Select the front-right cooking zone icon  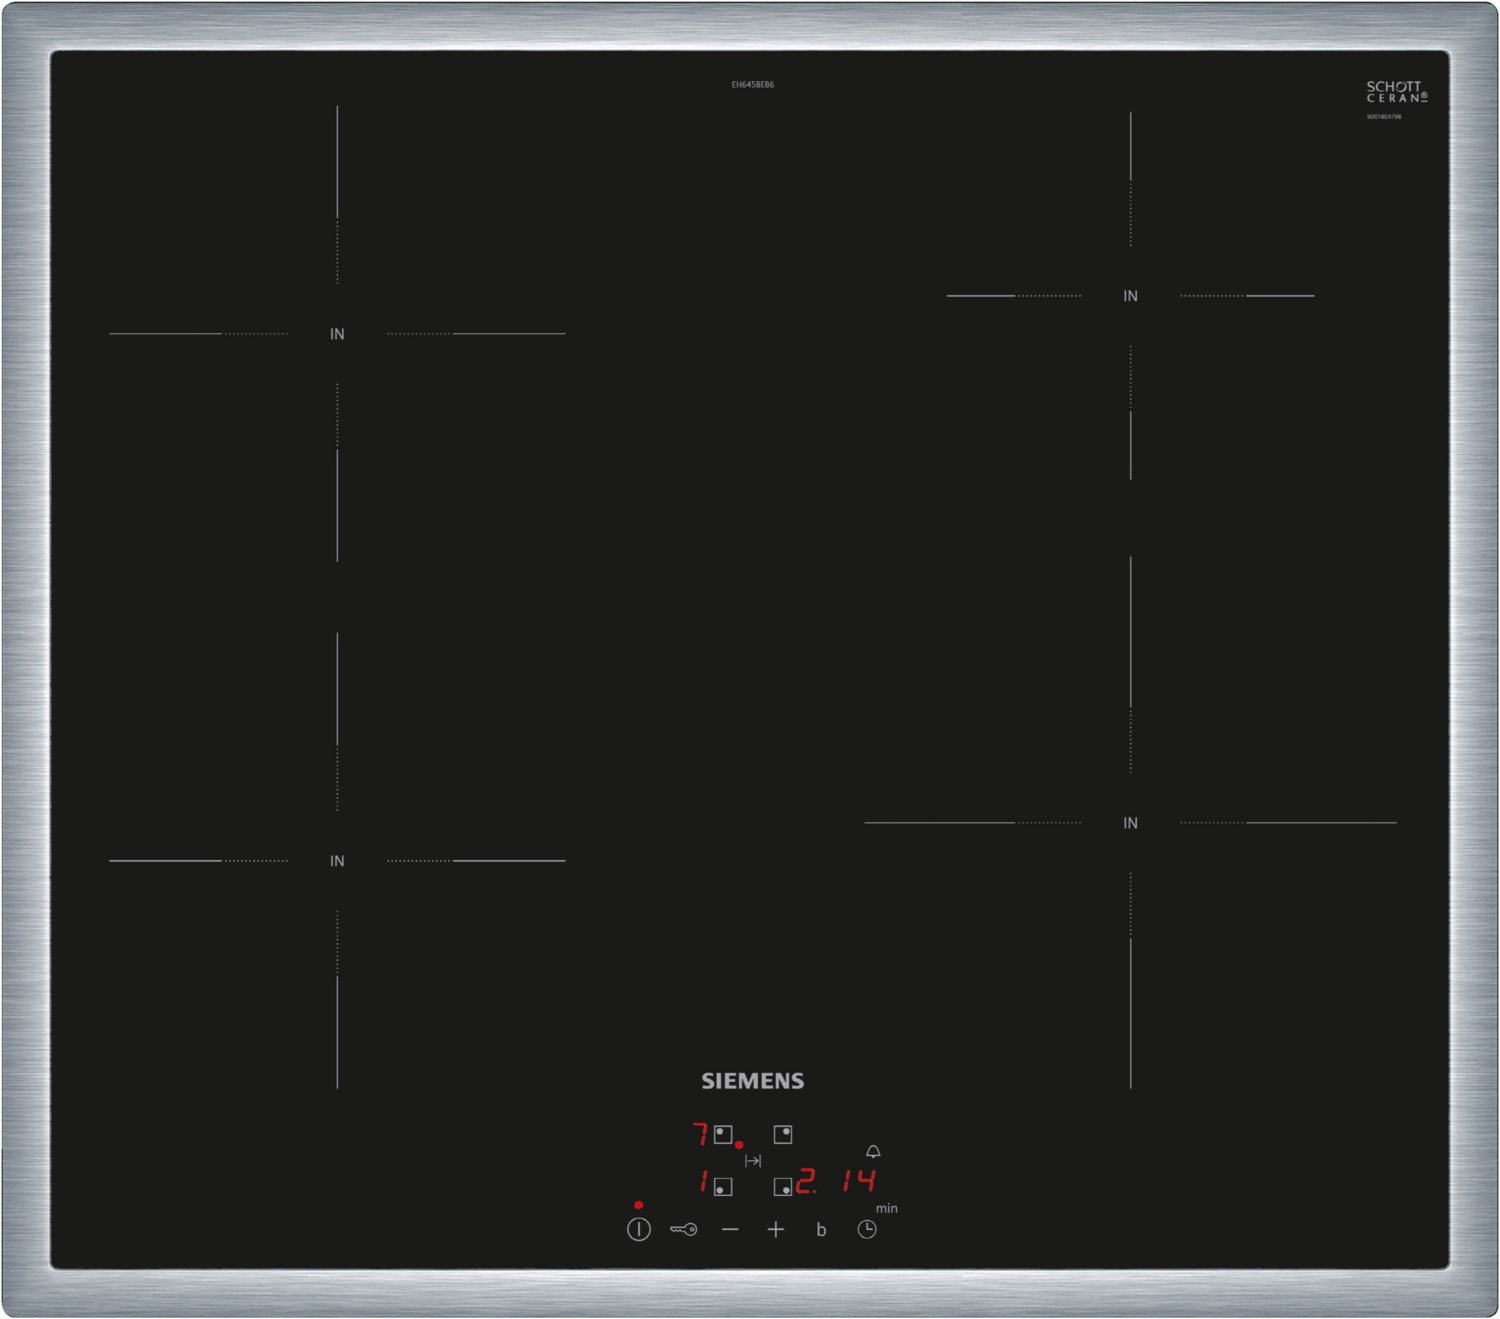click(783, 1186)
